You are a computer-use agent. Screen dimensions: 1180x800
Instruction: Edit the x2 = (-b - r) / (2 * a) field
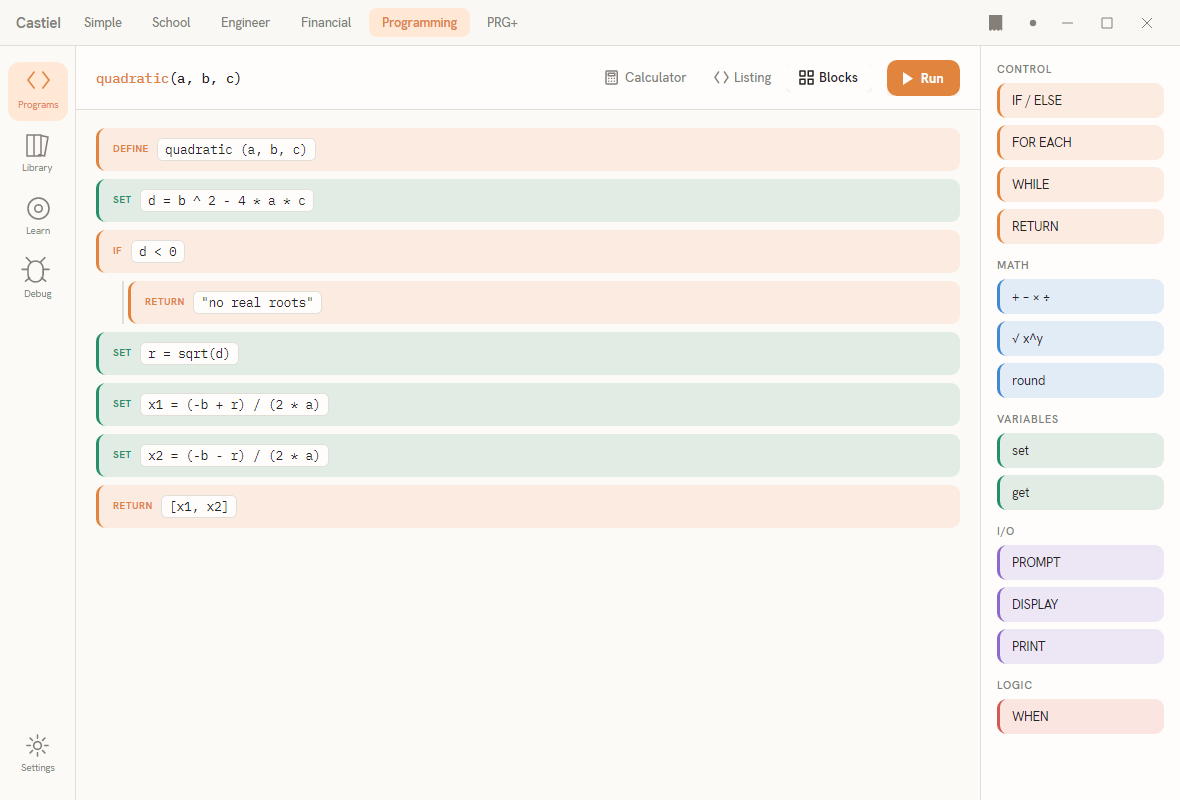(x=234, y=456)
